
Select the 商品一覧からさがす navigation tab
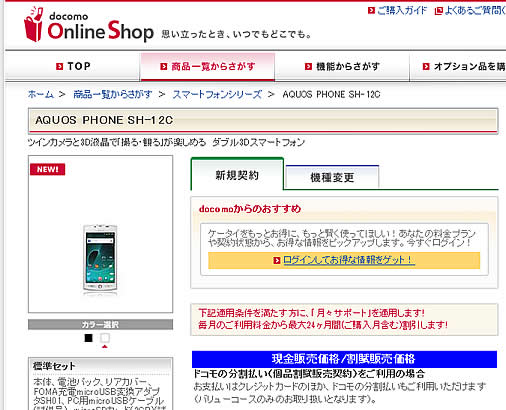click(208, 66)
